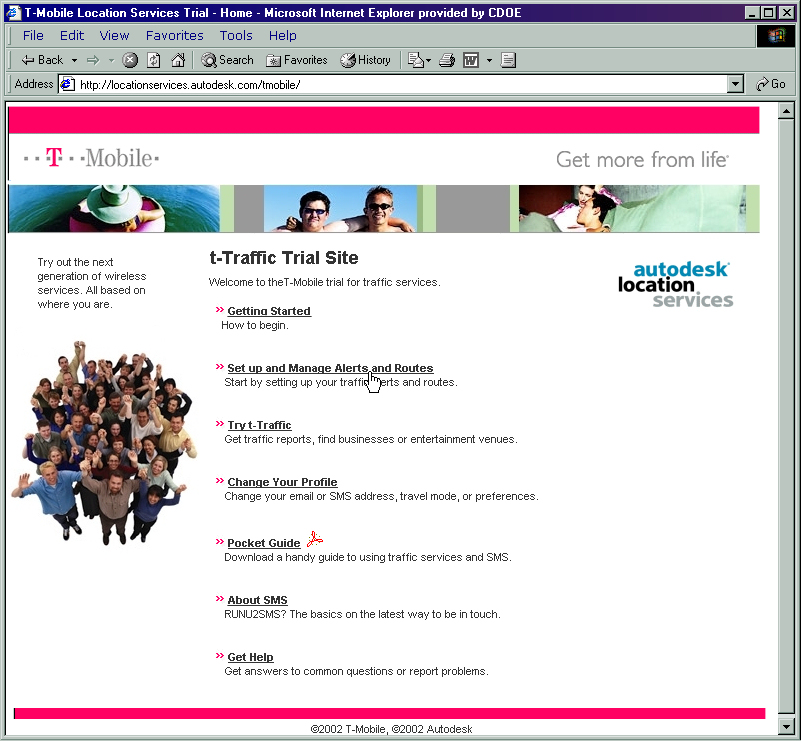This screenshot has height=741, width=801.
Task: Open the Pocket Guide link
Action: pyautogui.click(x=264, y=543)
